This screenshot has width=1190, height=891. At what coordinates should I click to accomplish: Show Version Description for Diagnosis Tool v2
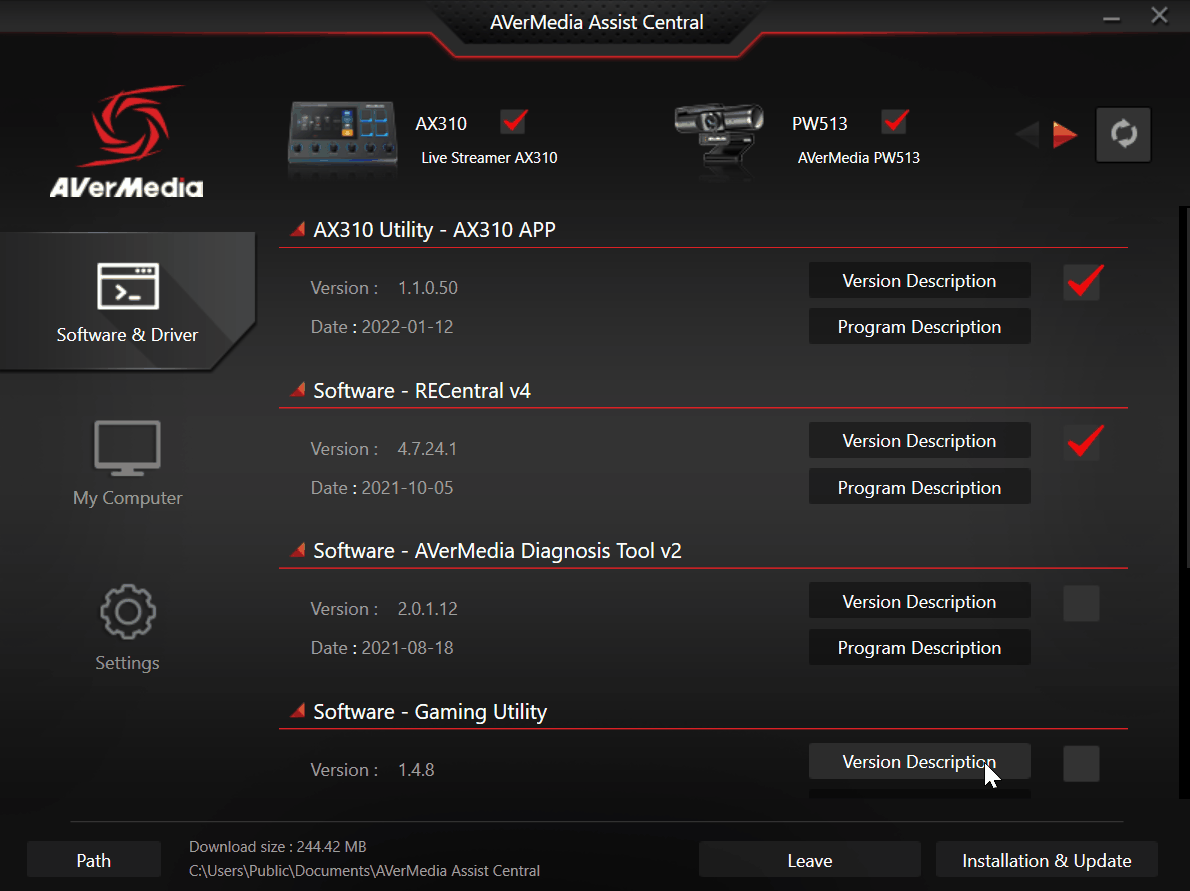coord(919,602)
